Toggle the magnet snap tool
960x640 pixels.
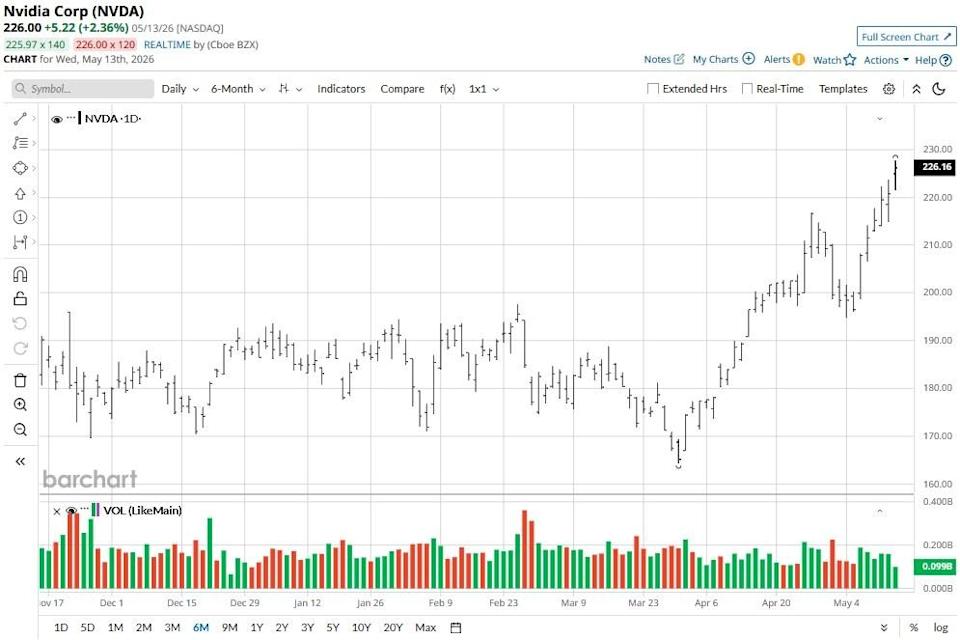[20, 274]
